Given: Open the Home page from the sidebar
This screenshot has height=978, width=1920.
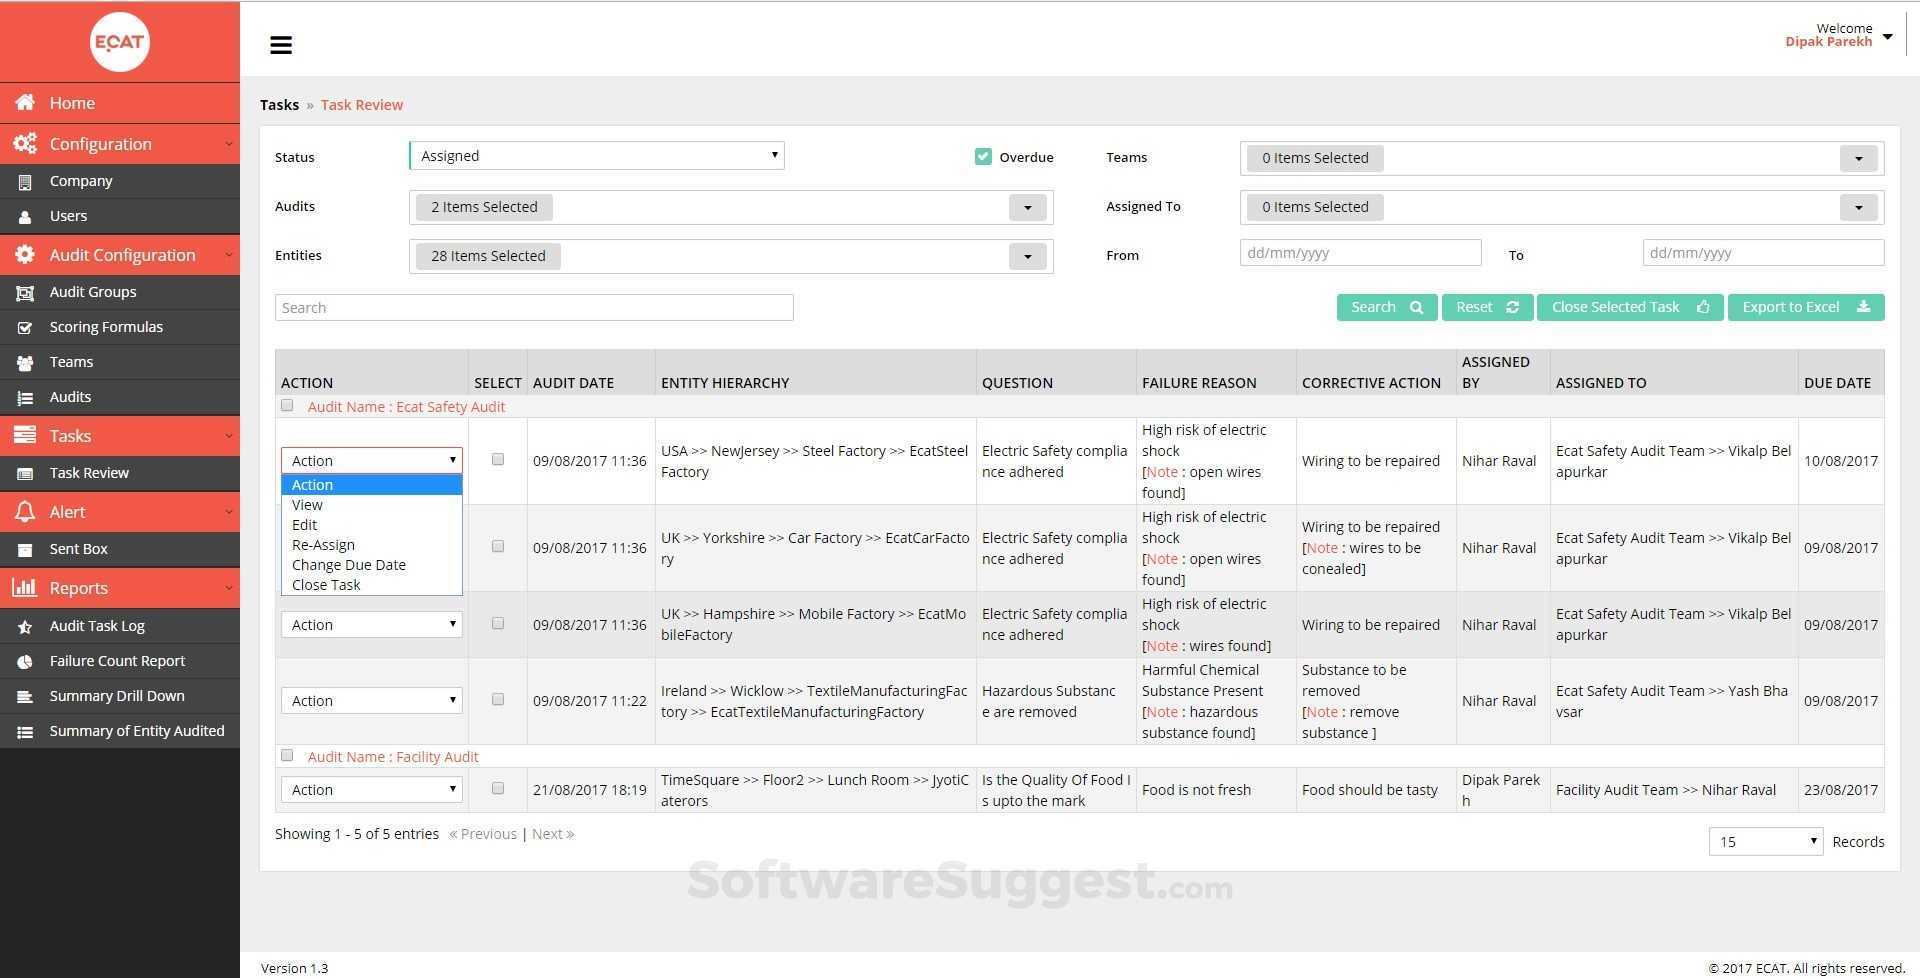Looking at the screenshot, I should [71, 102].
